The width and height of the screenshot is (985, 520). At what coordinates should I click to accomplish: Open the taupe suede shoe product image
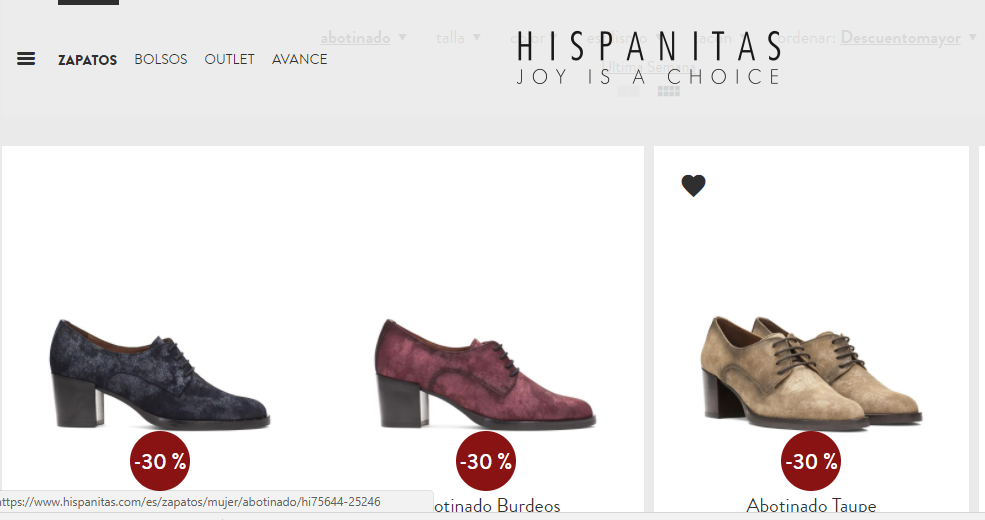pyautogui.click(x=811, y=372)
